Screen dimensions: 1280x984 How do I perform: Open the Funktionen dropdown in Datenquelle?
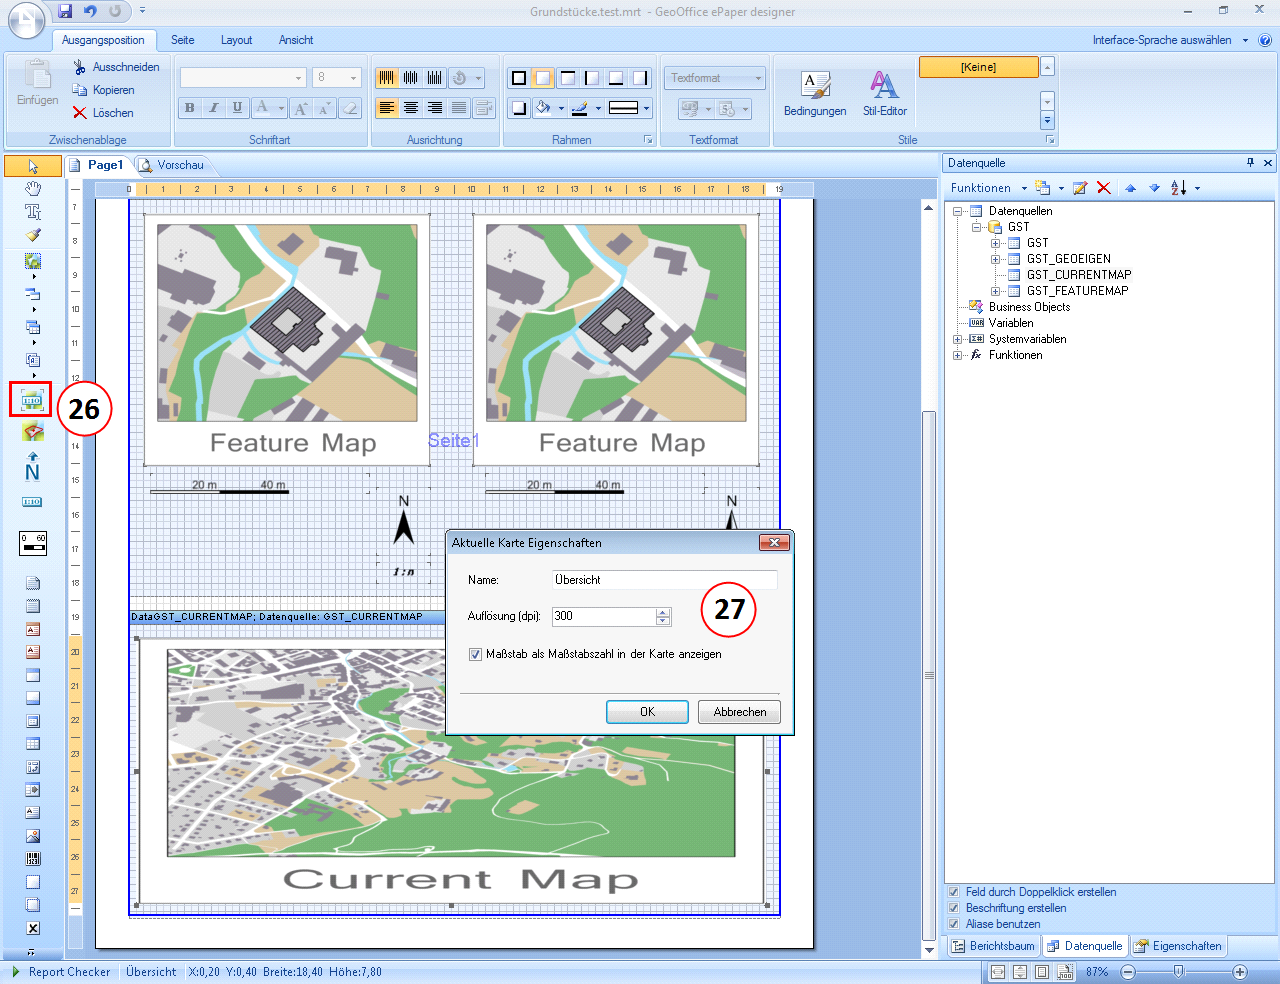[988, 188]
